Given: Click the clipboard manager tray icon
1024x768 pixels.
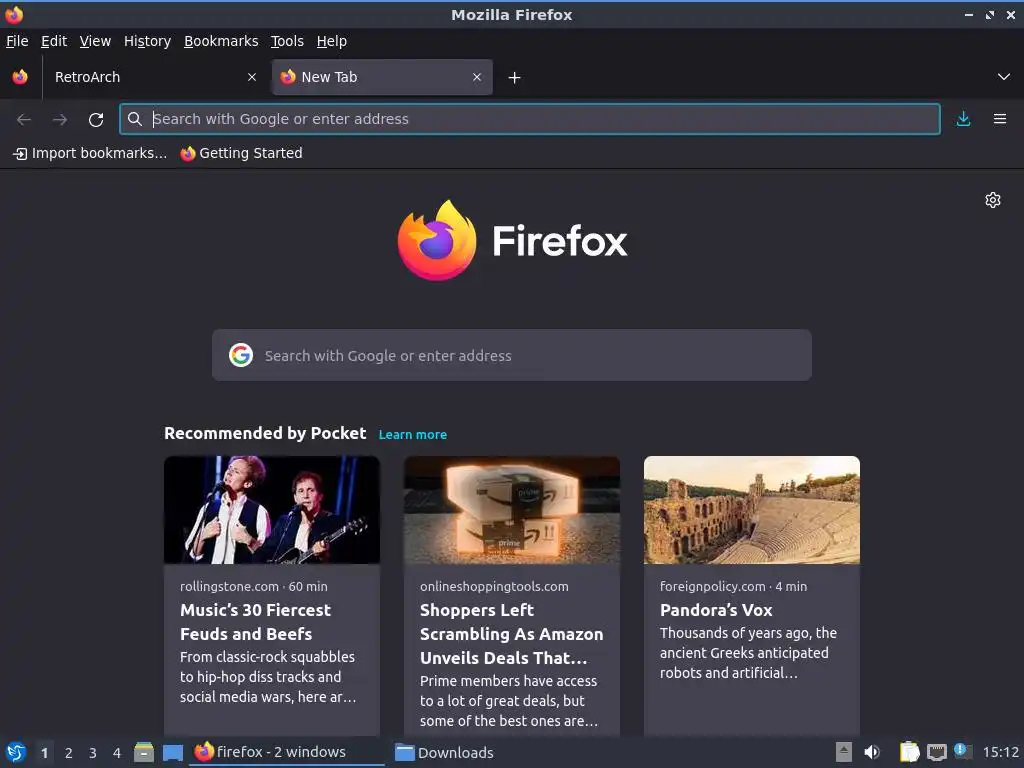Looking at the screenshot, I should point(909,752).
